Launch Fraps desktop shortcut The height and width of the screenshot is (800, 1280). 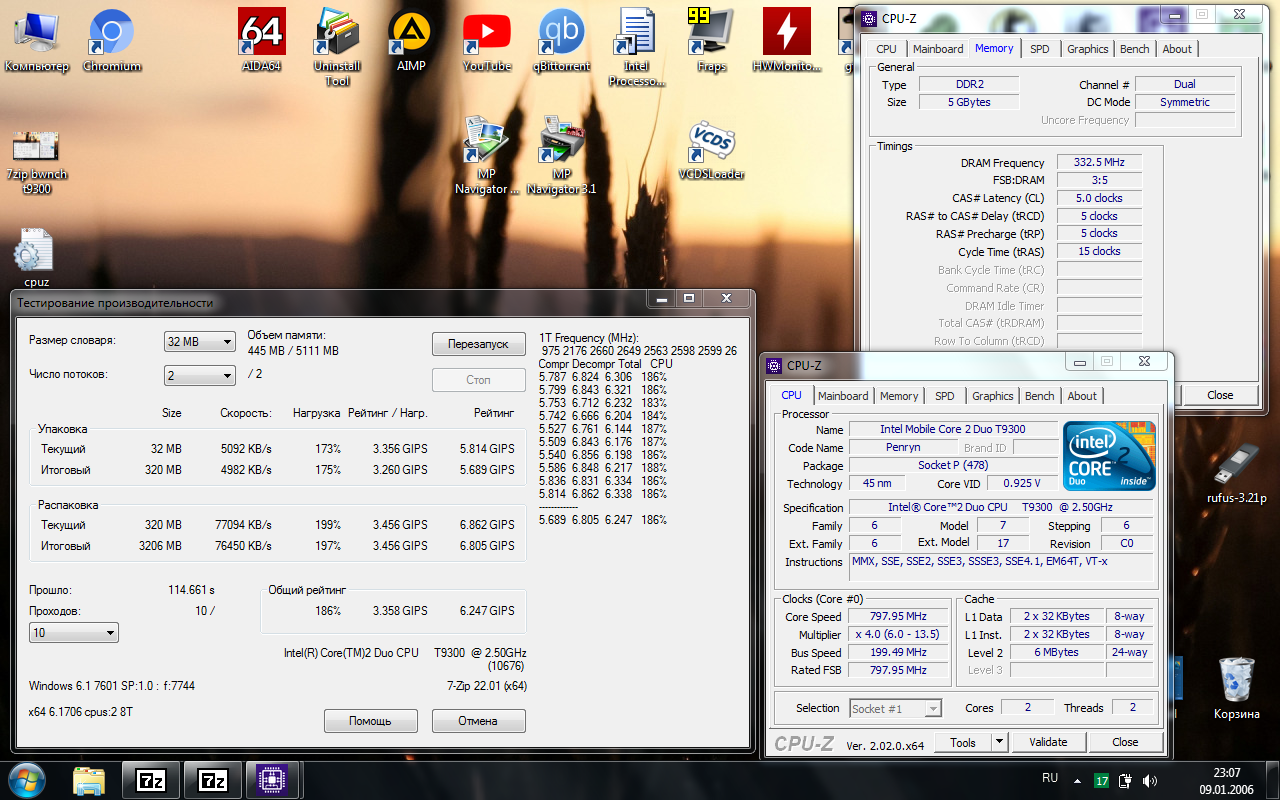coord(711,40)
